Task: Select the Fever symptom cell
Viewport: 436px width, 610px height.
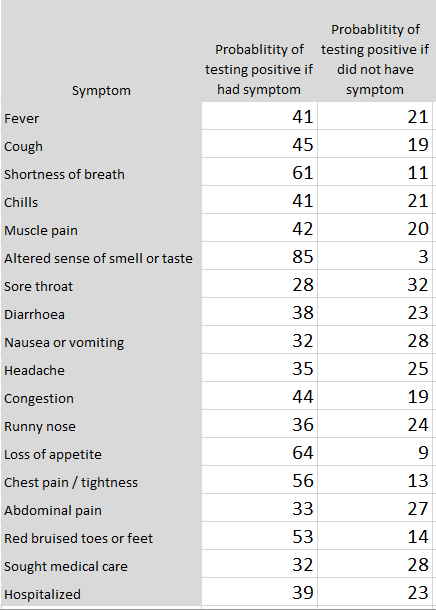Action: pyautogui.click(x=101, y=116)
